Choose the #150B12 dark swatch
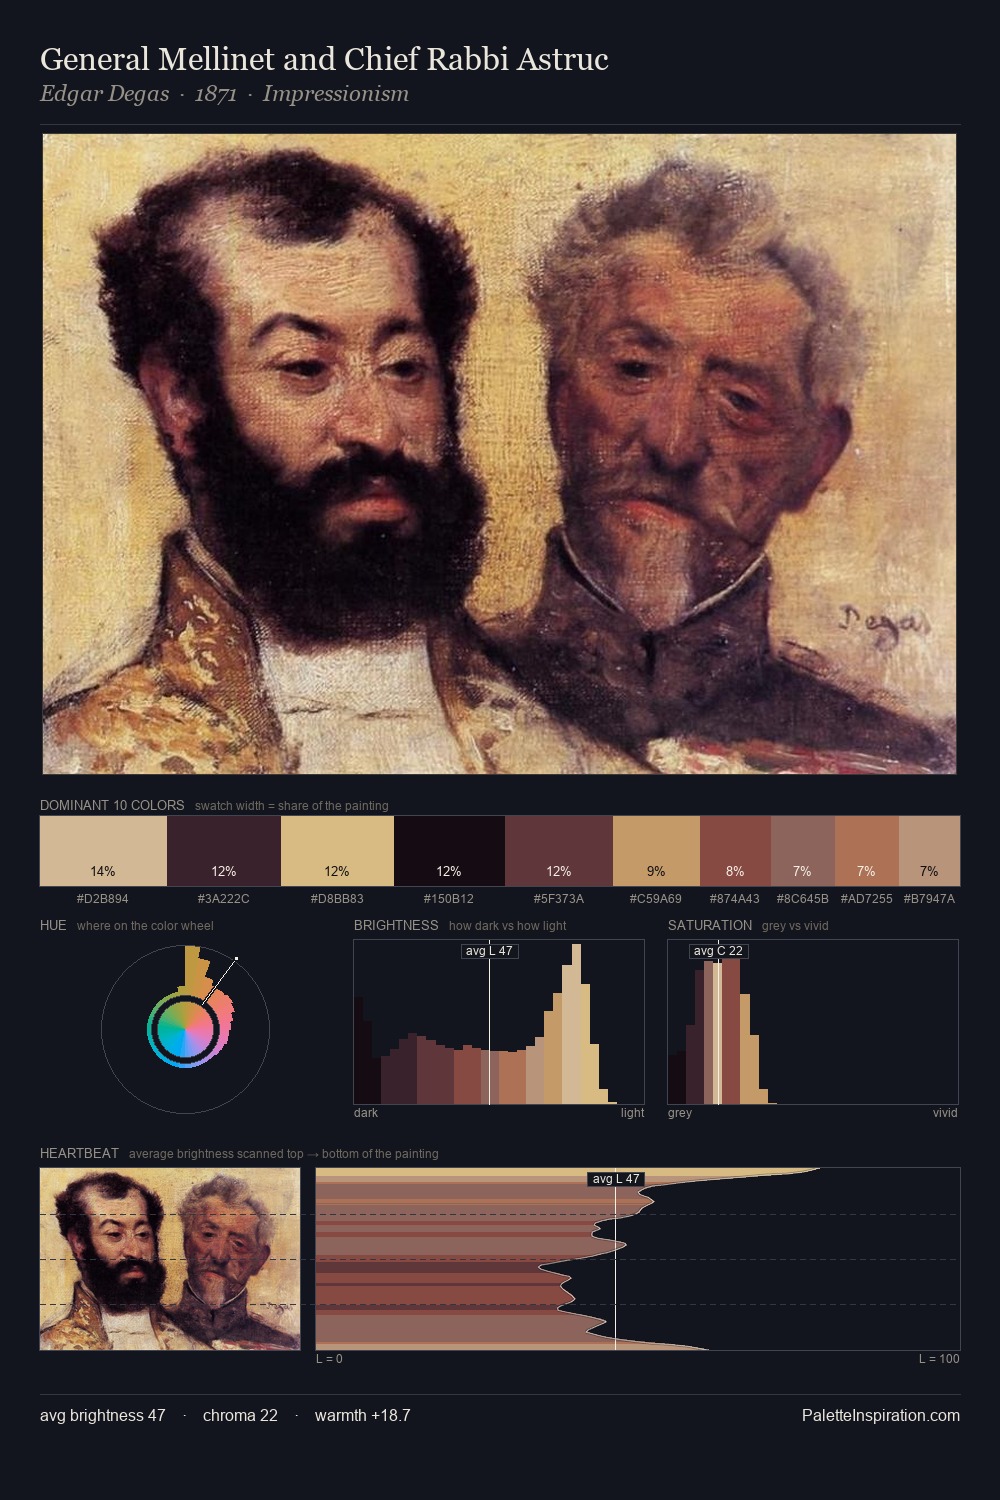Viewport: 1000px width, 1500px height. pos(449,851)
